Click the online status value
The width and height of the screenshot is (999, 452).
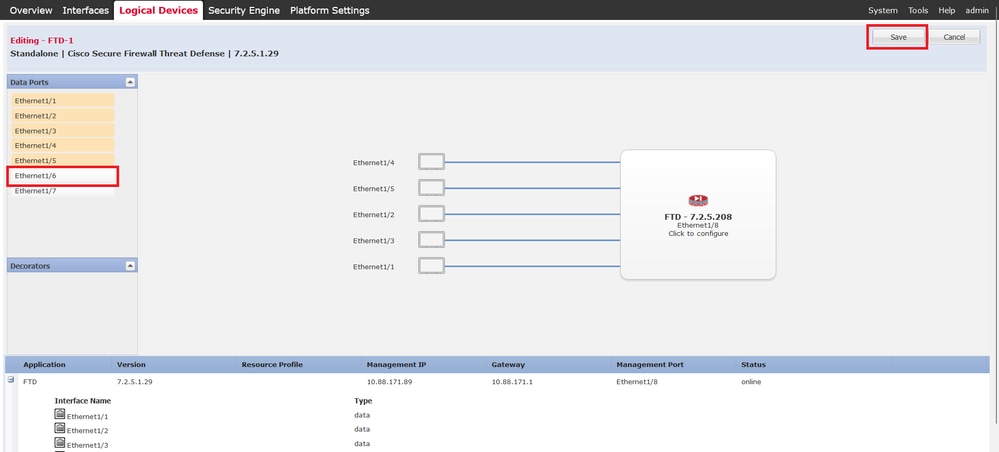[x=751, y=382]
